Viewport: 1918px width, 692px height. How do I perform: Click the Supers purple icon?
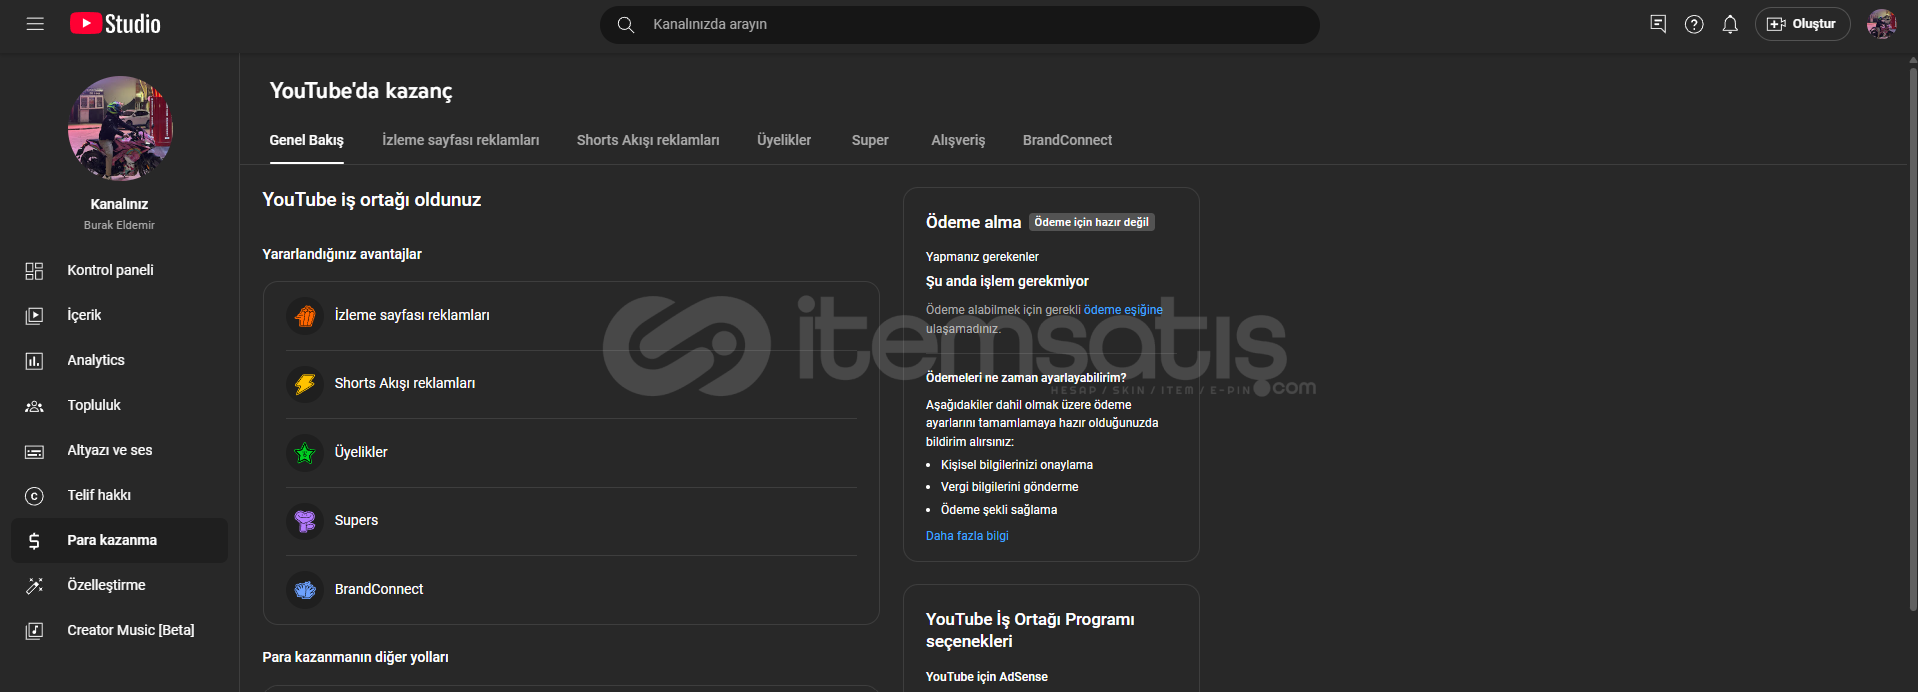(x=305, y=521)
